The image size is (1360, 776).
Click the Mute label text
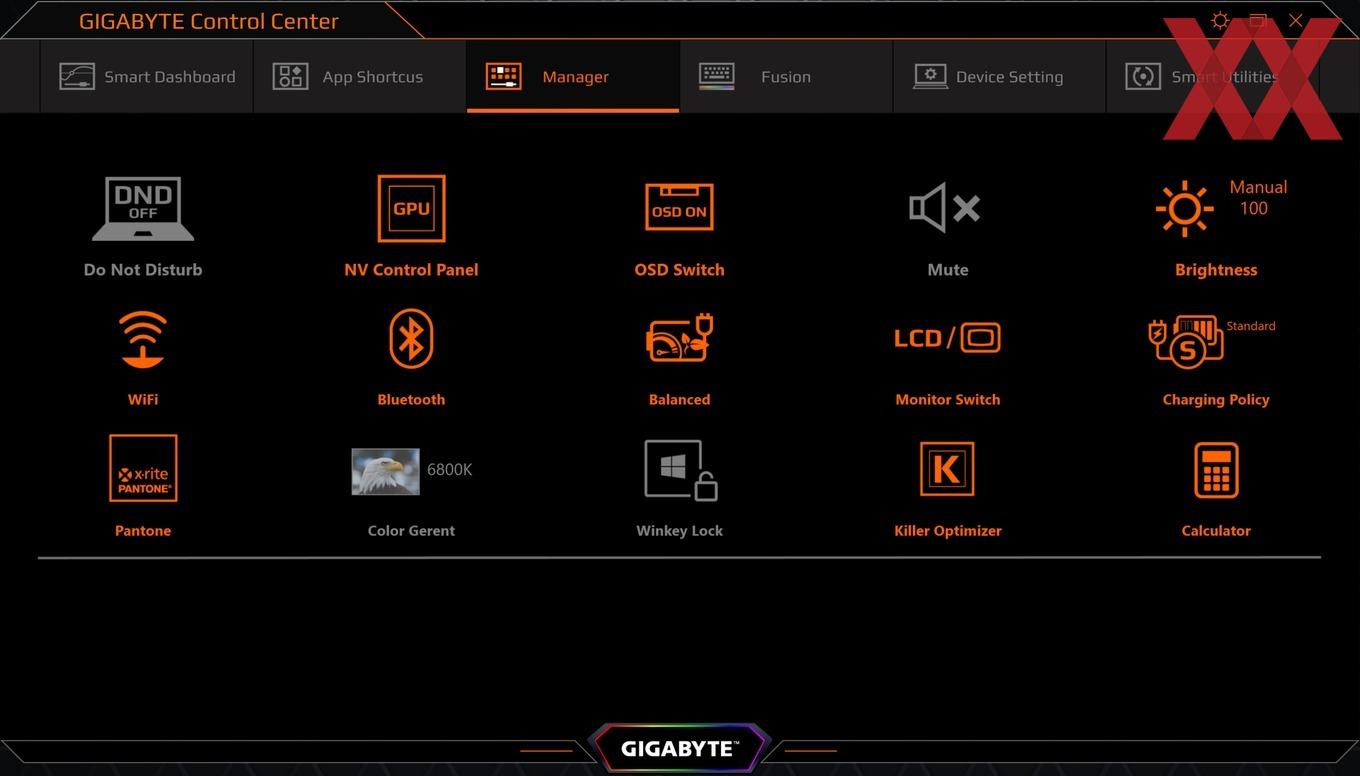pyautogui.click(x=948, y=270)
